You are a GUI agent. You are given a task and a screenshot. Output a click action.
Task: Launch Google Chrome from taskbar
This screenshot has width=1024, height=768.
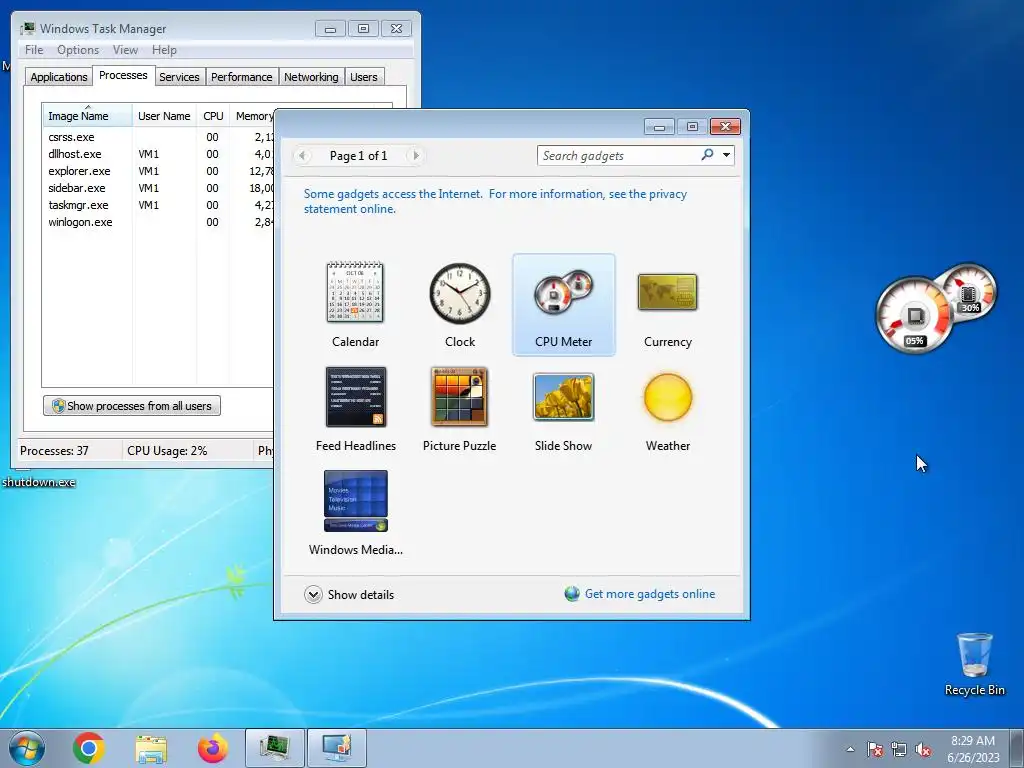pos(89,748)
